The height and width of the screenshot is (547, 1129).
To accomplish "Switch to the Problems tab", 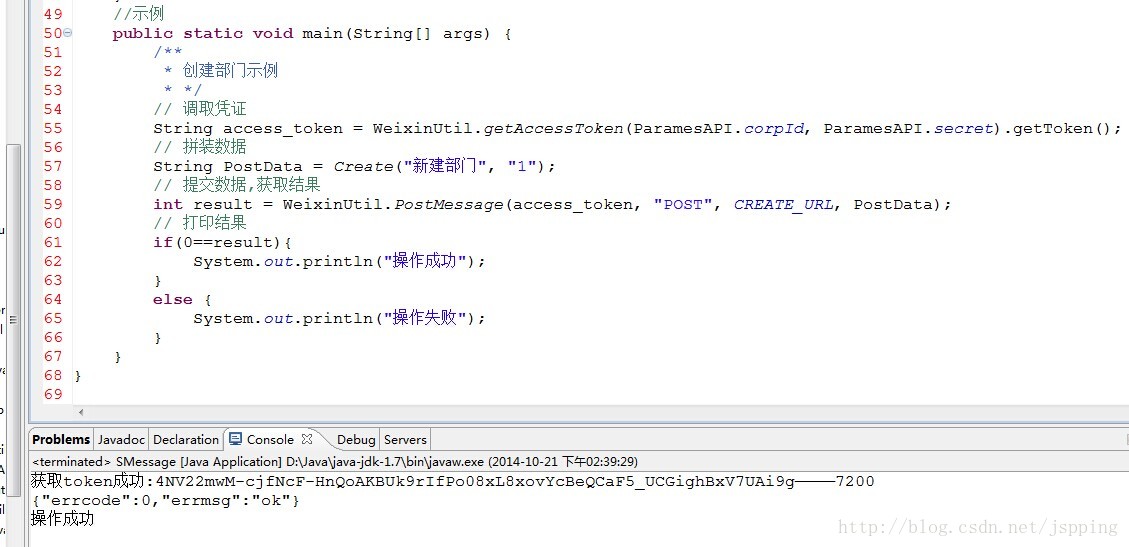I will (x=61, y=439).
